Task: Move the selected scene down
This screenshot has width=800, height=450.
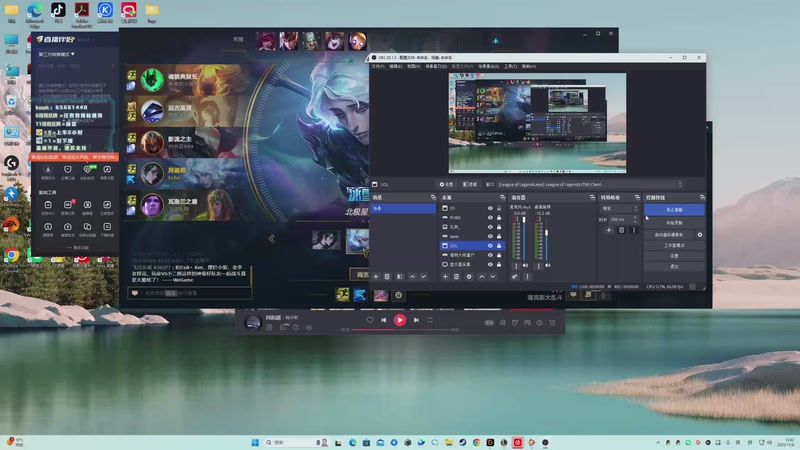Action: (x=423, y=277)
